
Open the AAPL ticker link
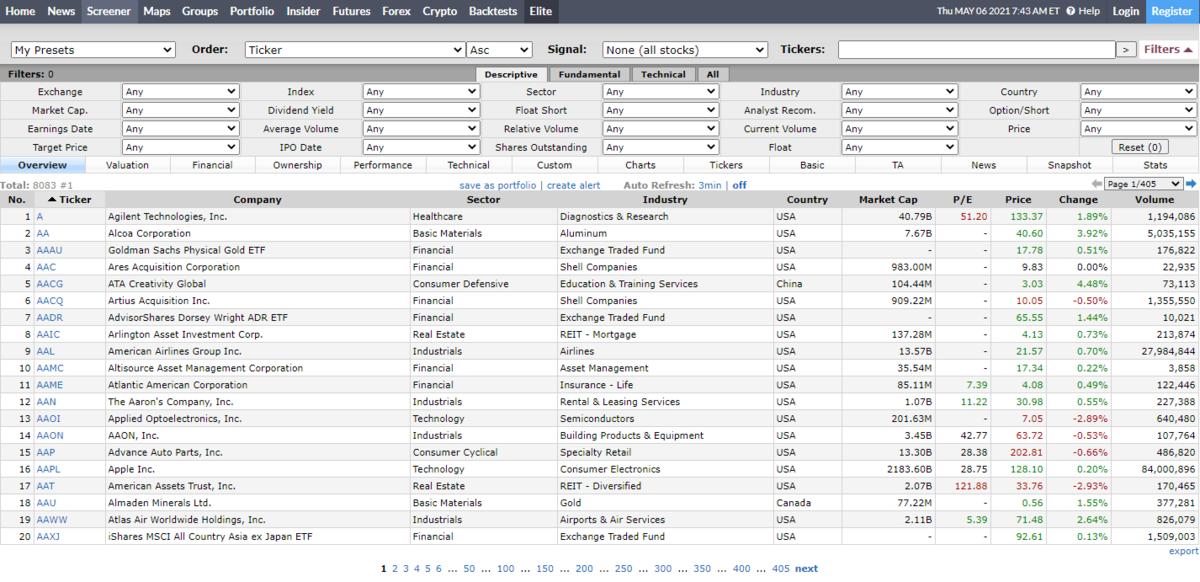[x=49, y=469]
